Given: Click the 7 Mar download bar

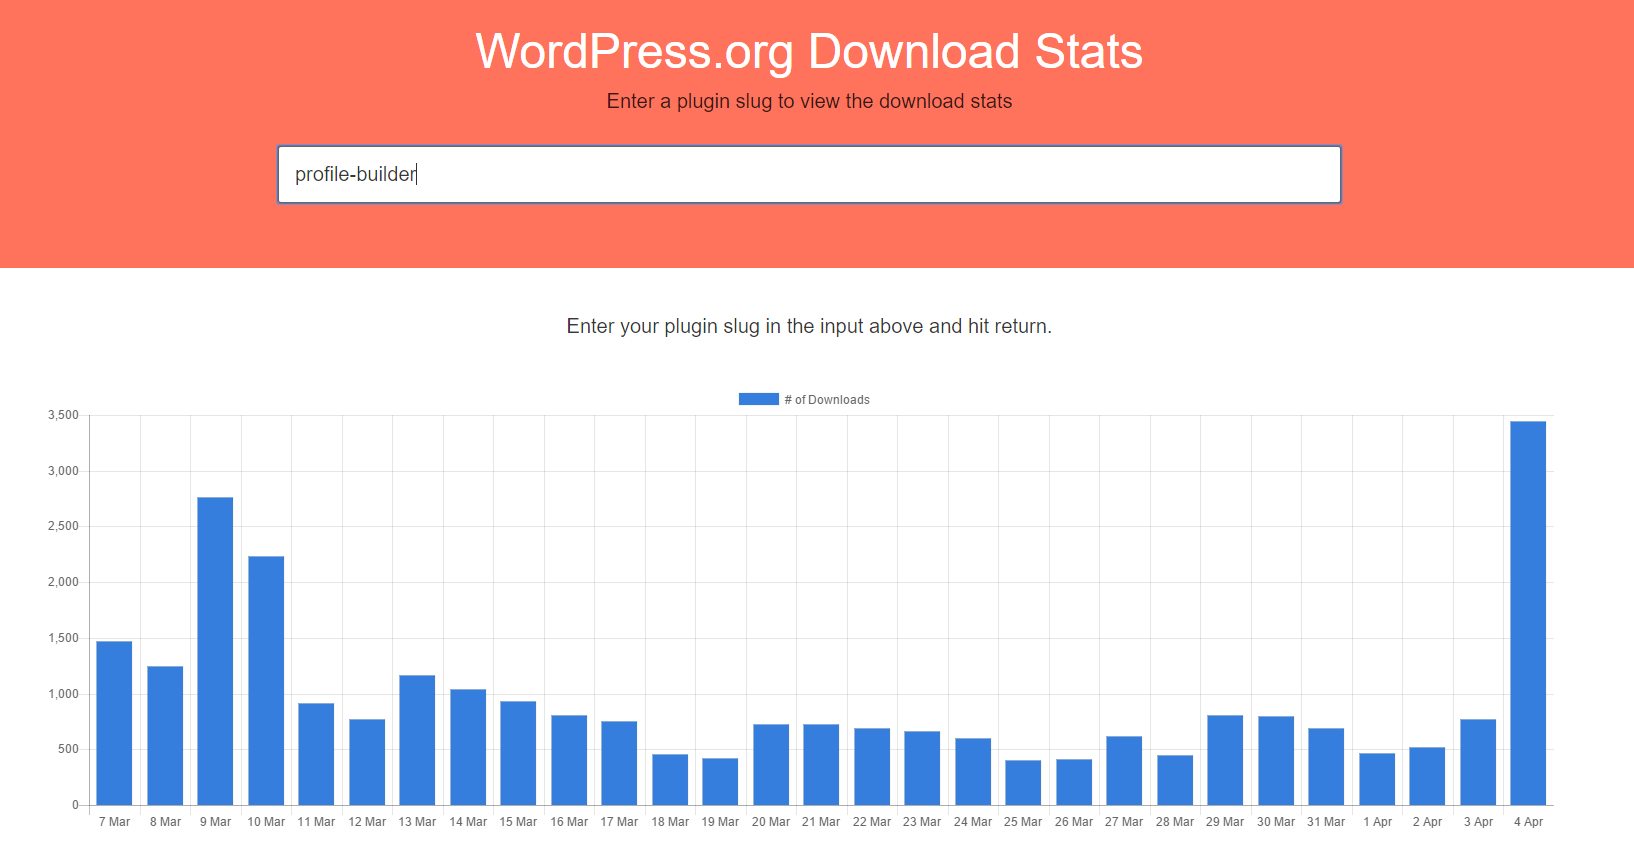Looking at the screenshot, I should [114, 723].
